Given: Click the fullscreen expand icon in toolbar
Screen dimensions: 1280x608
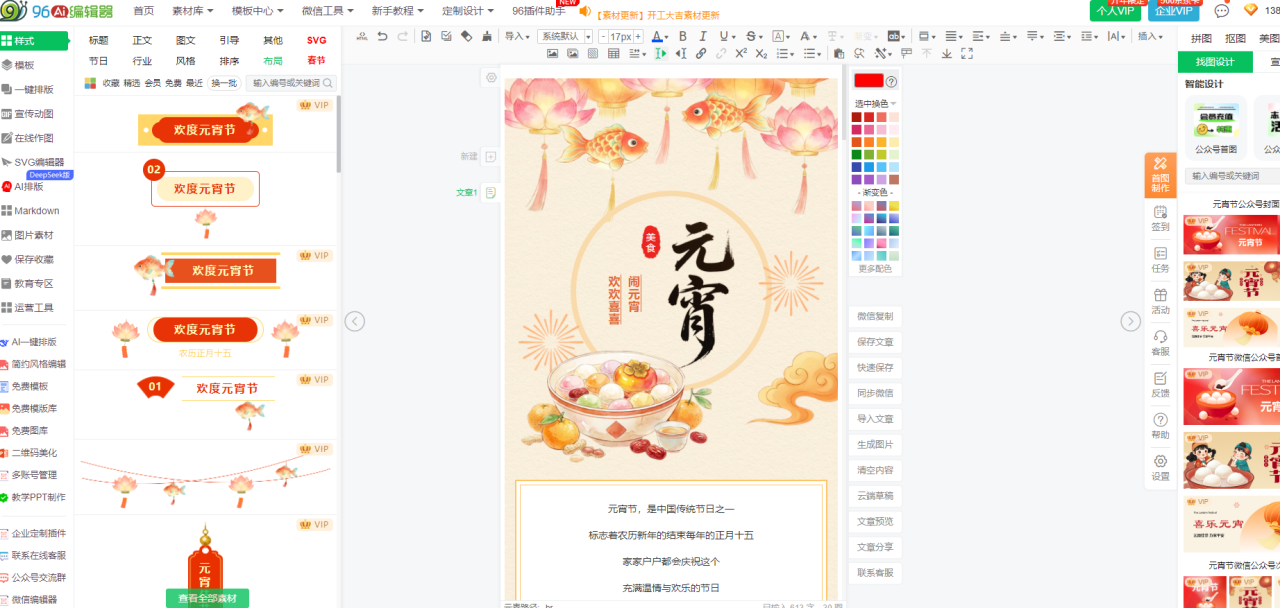Looking at the screenshot, I should (967, 54).
